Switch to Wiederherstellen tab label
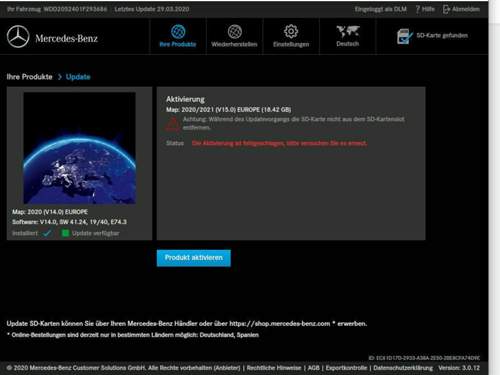500x375 pixels. point(234,44)
